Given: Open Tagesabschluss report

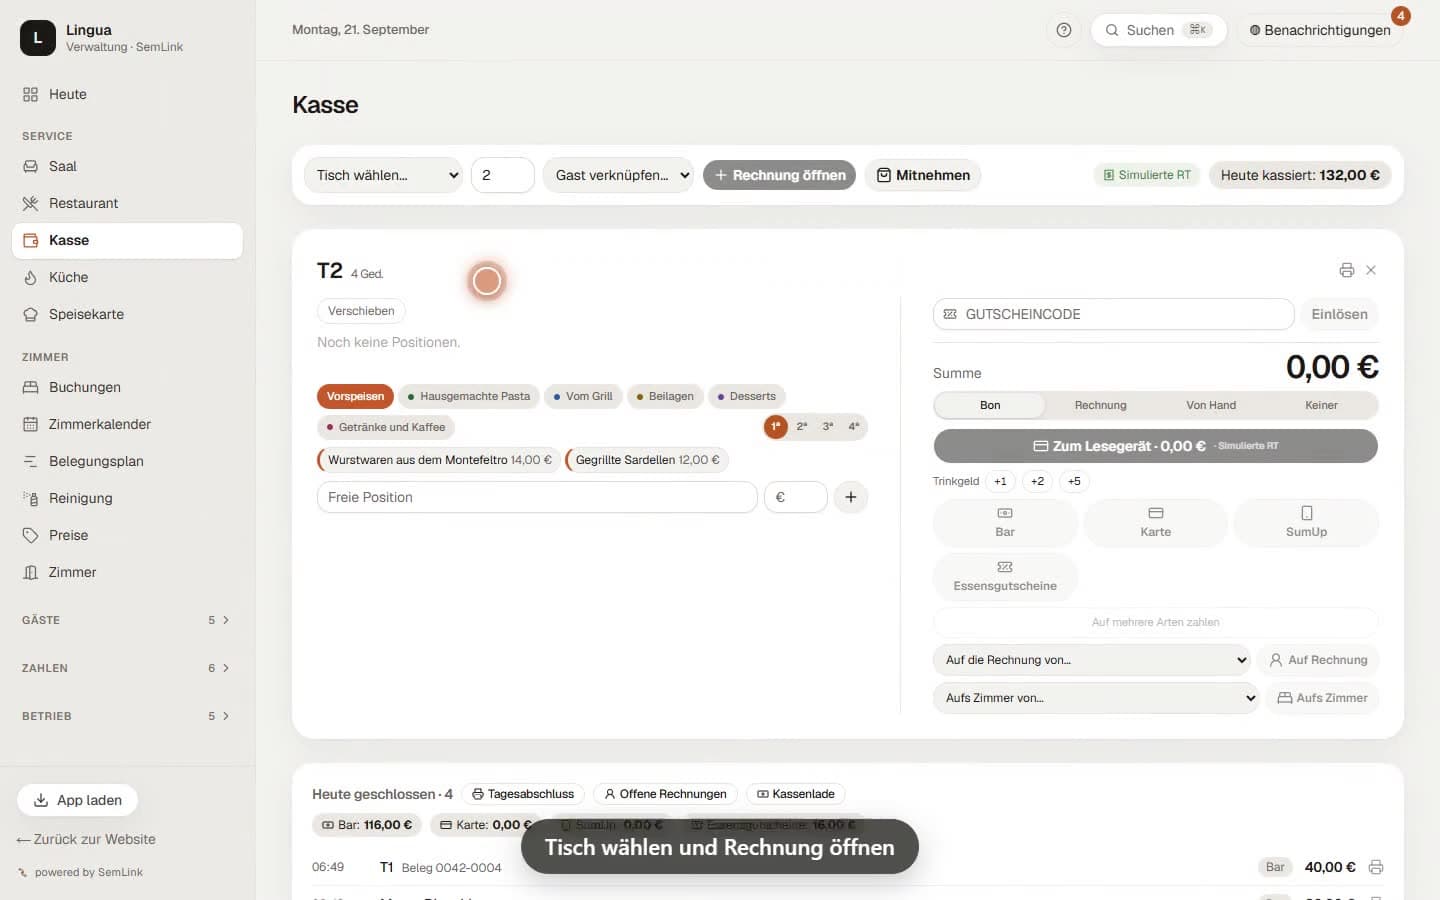Looking at the screenshot, I should click(x=523, y=794).
